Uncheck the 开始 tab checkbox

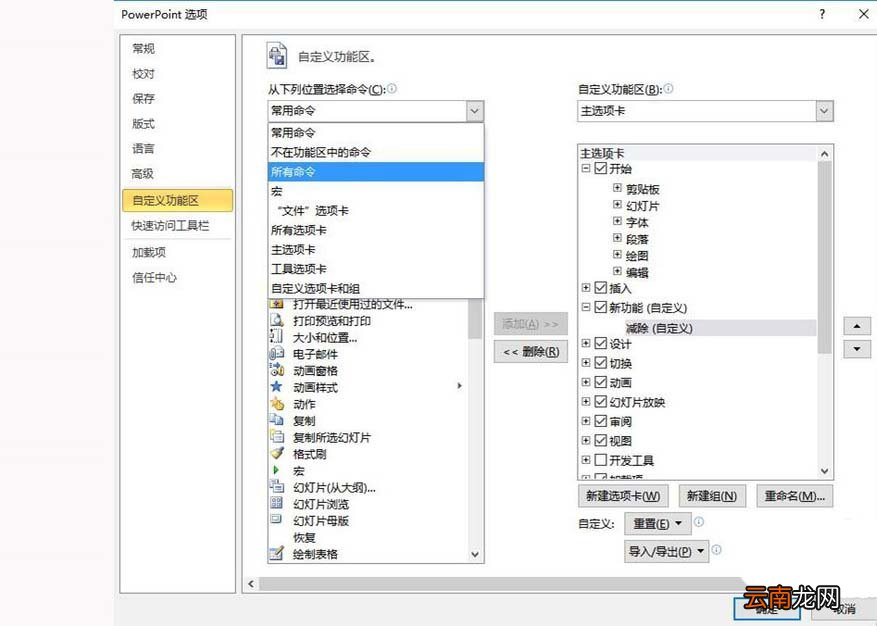[x=601, y=168]
